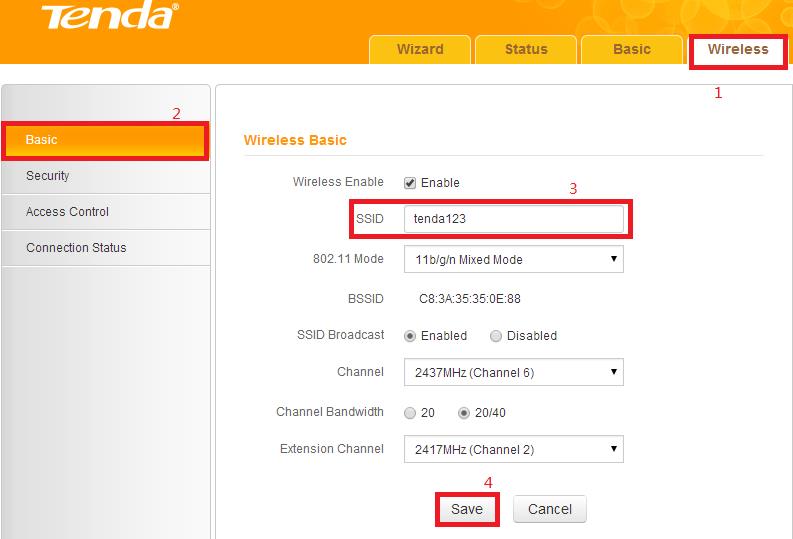Choose the 20 channel bandwidth option
Viewport: 793px width, 539px height.
[x=410, y=413]
